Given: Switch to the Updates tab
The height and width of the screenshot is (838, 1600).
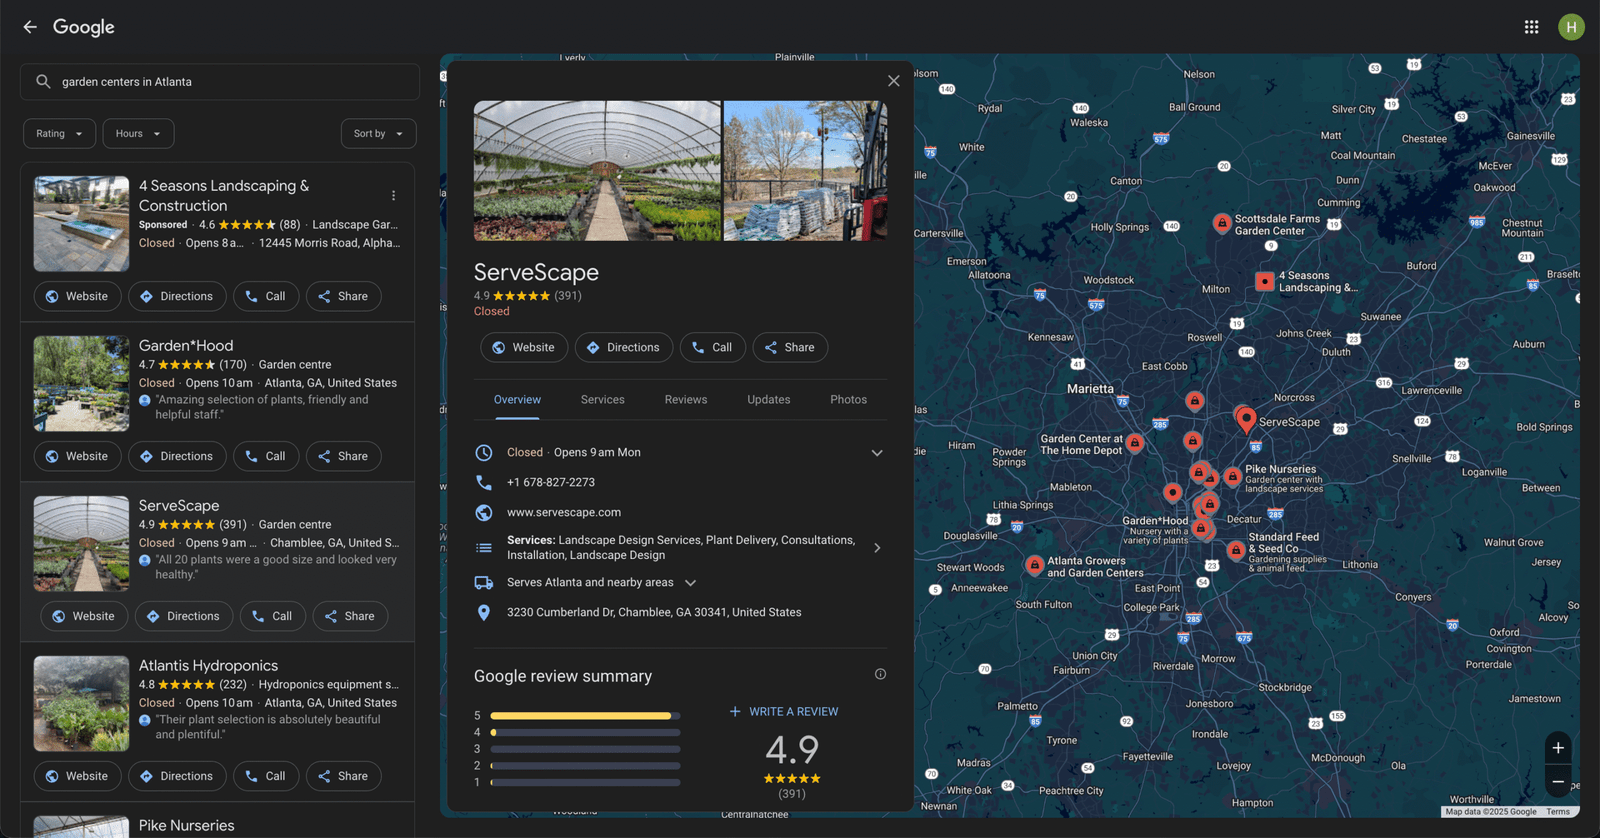Looking at the screenshot, I should (769, 399).
